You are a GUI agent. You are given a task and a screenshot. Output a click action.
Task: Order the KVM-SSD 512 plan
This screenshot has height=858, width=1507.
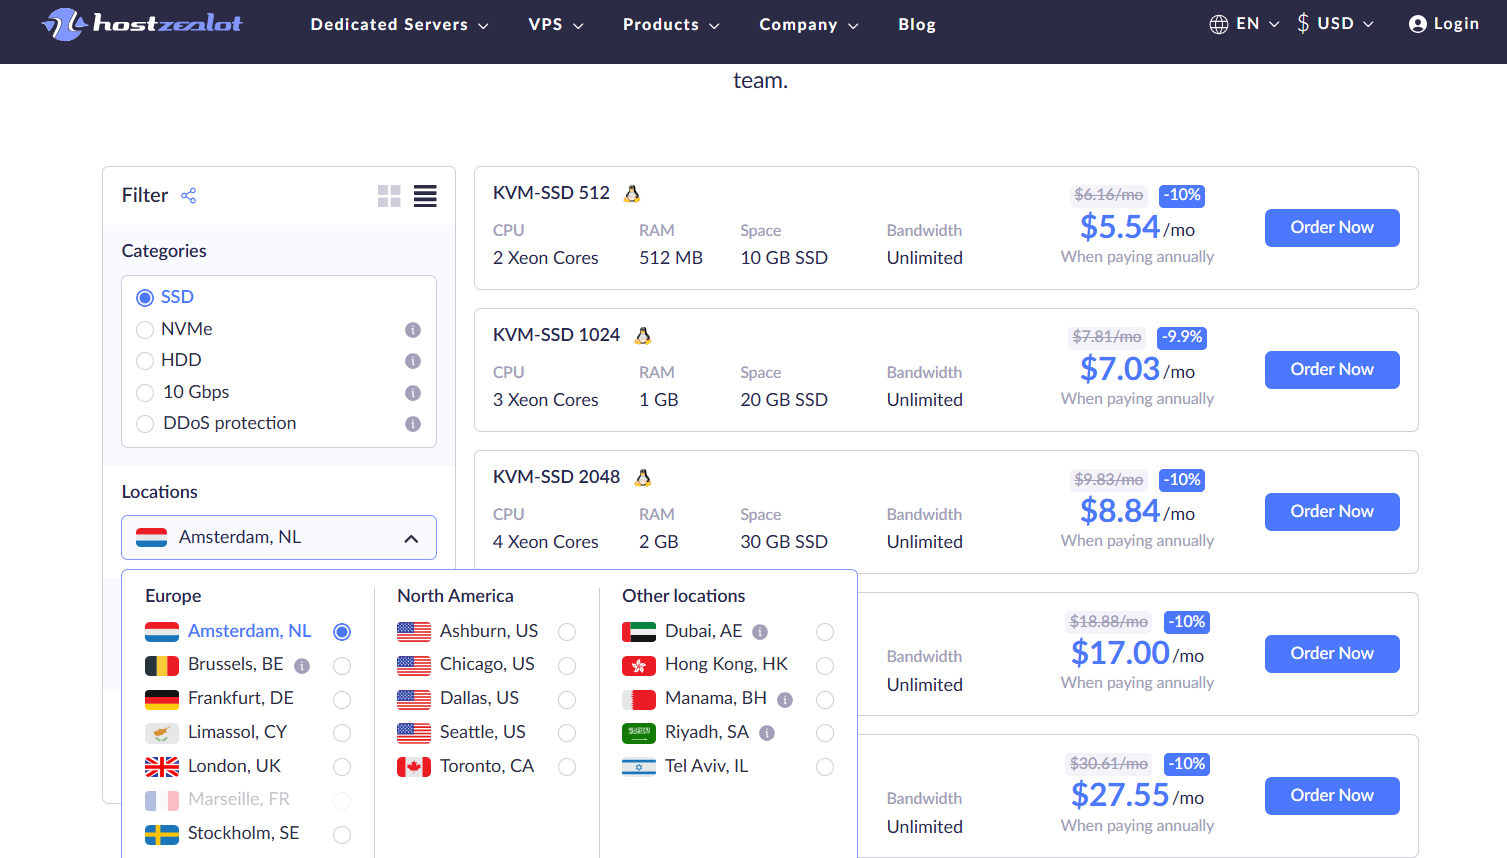tap(1332, 228)
